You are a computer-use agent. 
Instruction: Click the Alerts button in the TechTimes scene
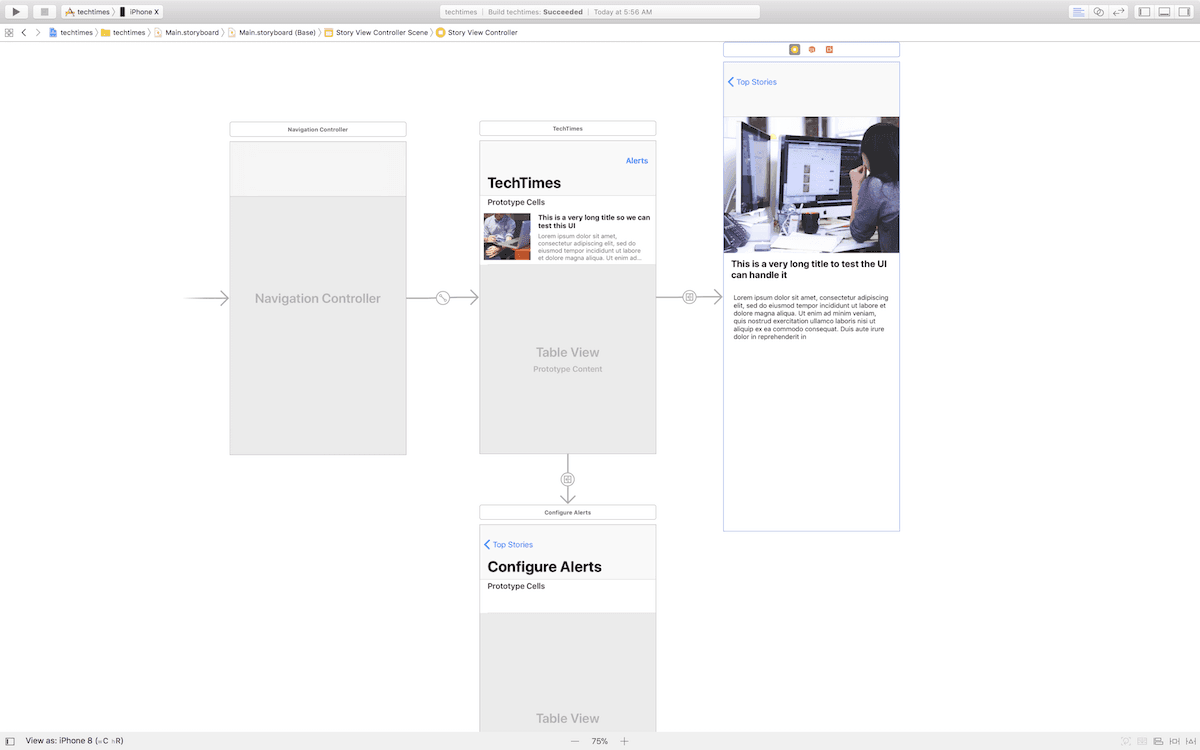tap(637, 160)
